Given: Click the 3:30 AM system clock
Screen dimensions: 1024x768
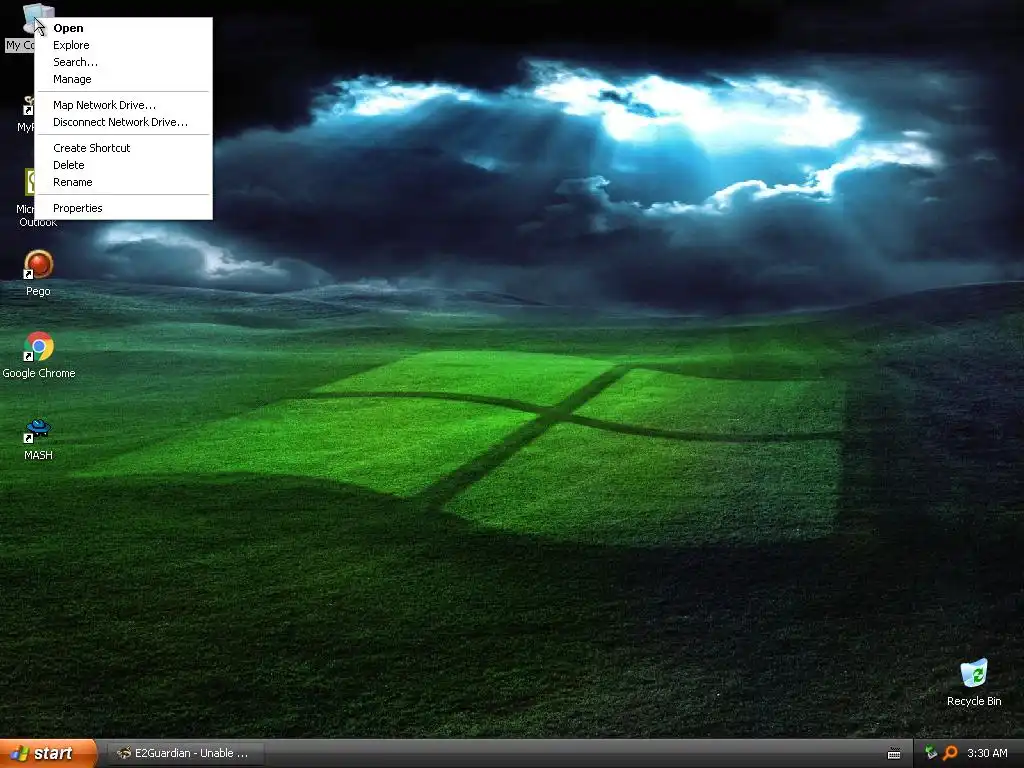Looking at the screenshot, I should (x=987, y=753).
